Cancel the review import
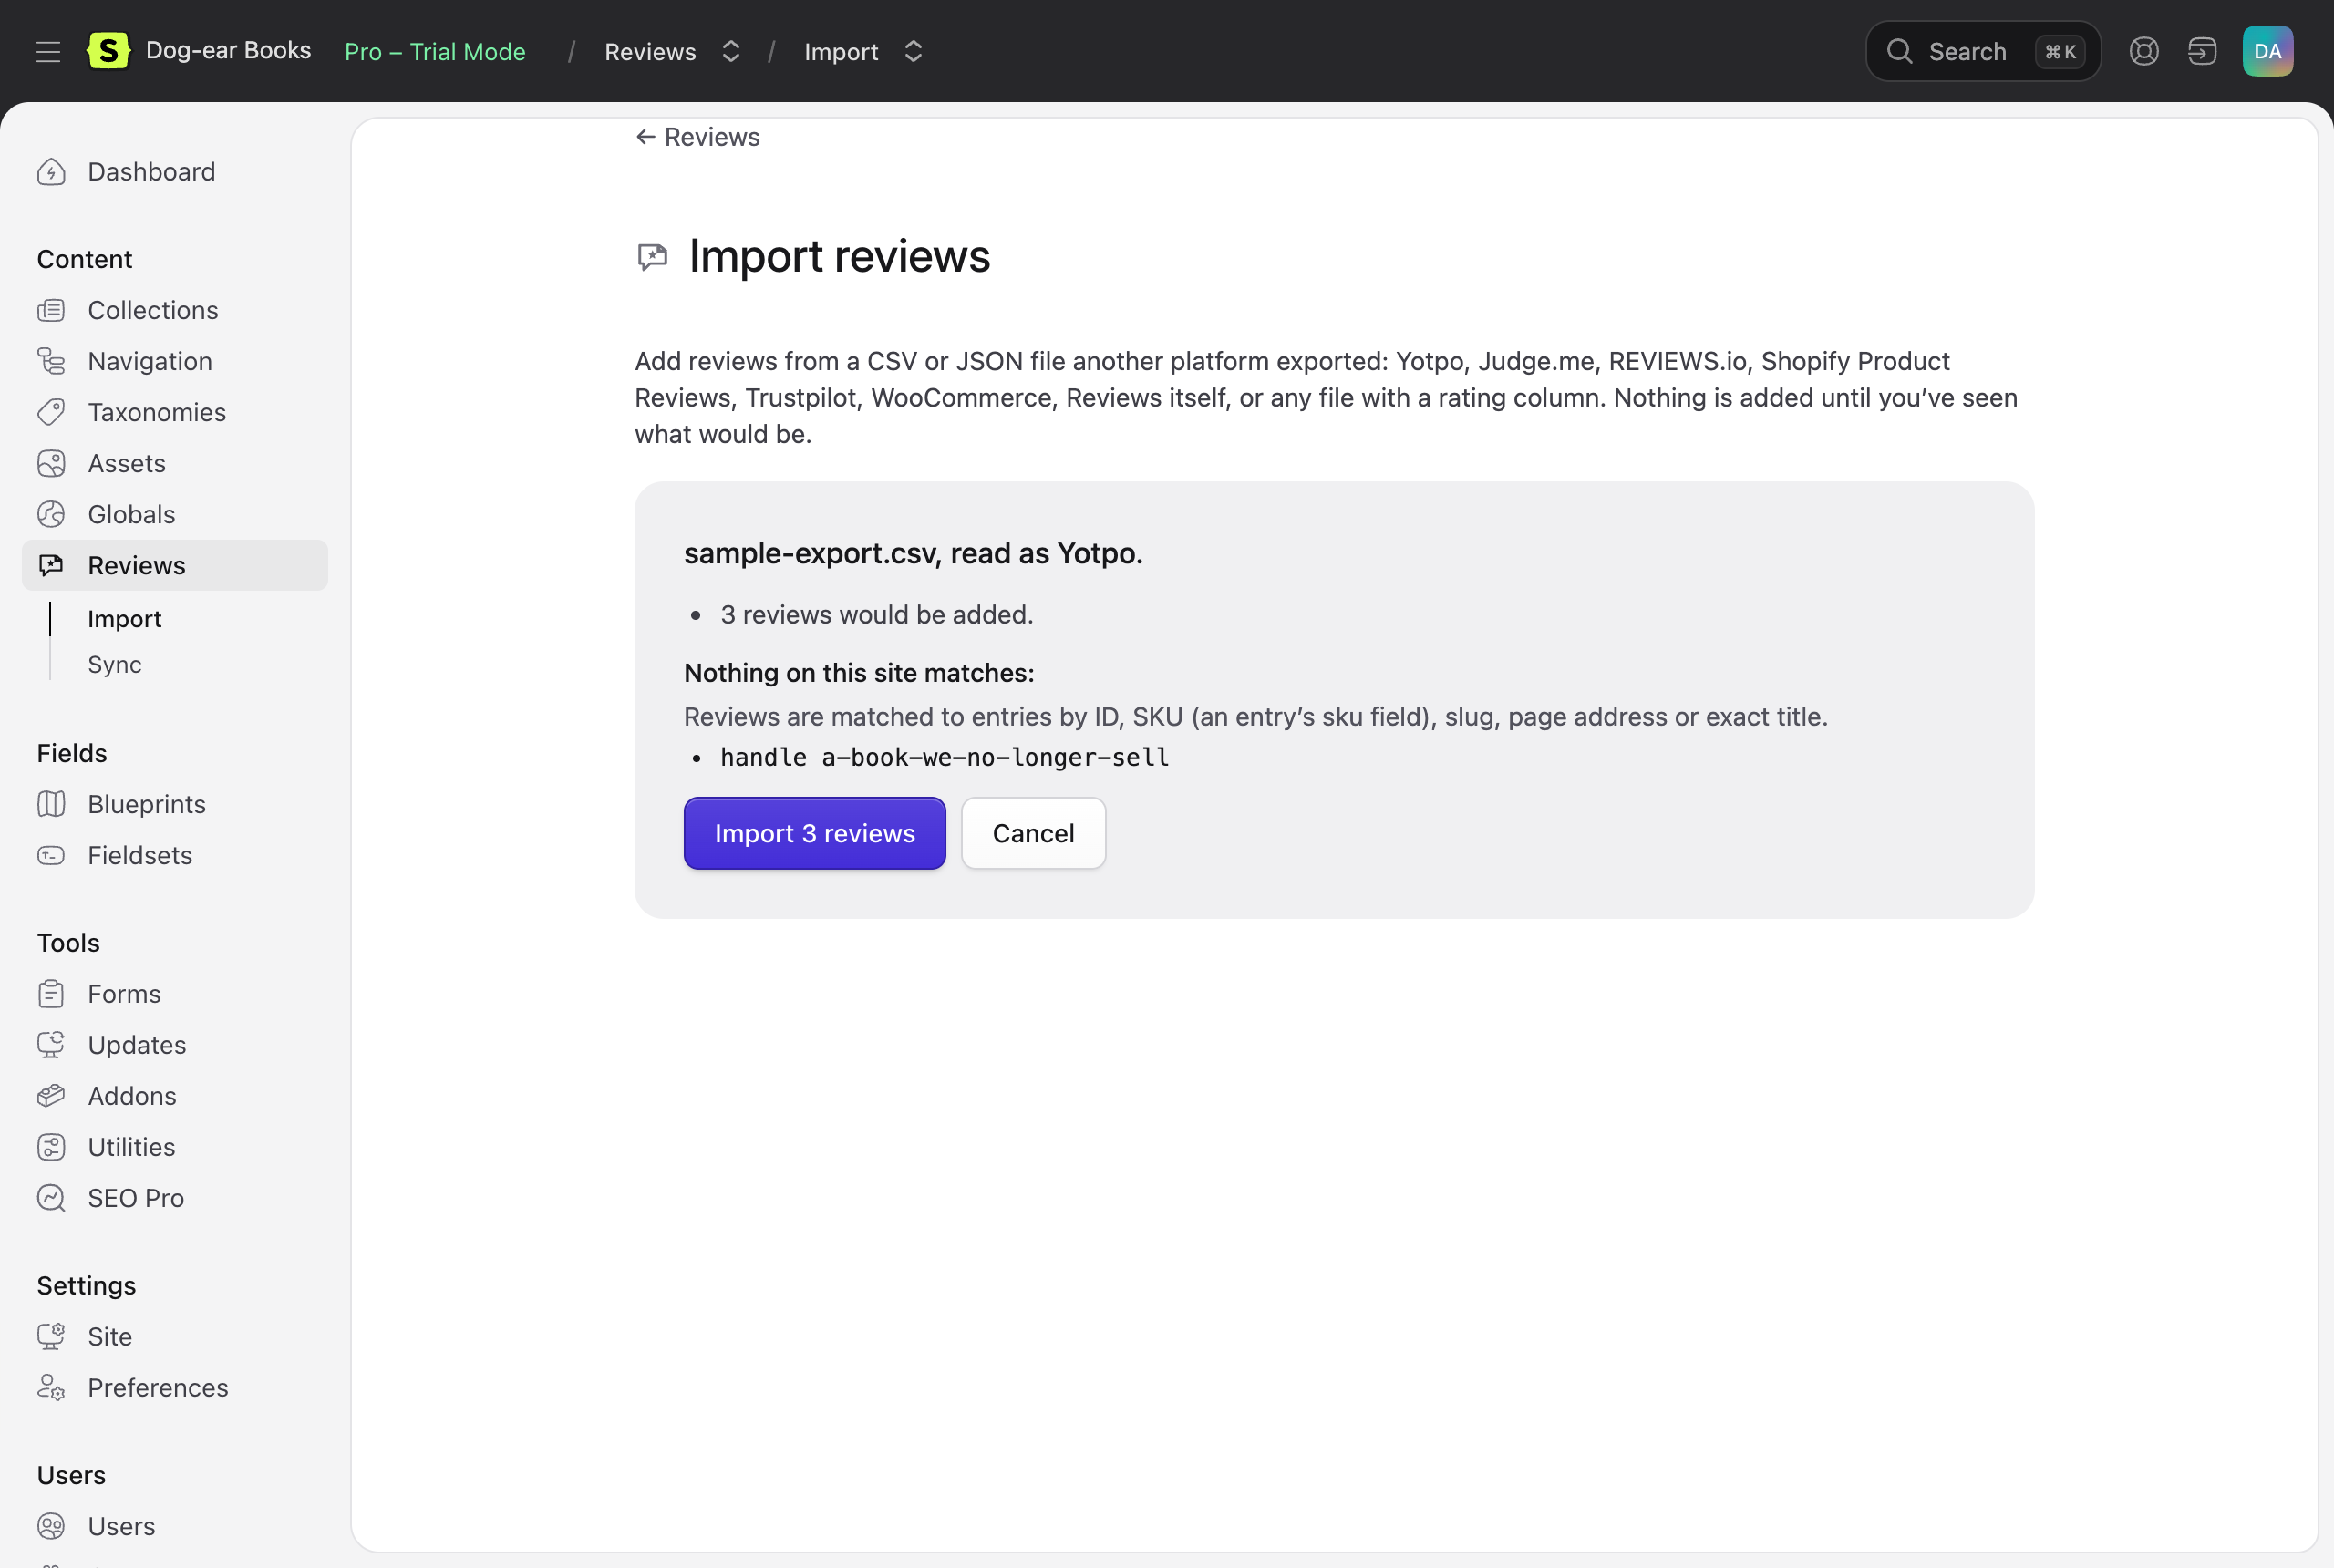The image size is (2334, 1568). [x=1033, y=833]
